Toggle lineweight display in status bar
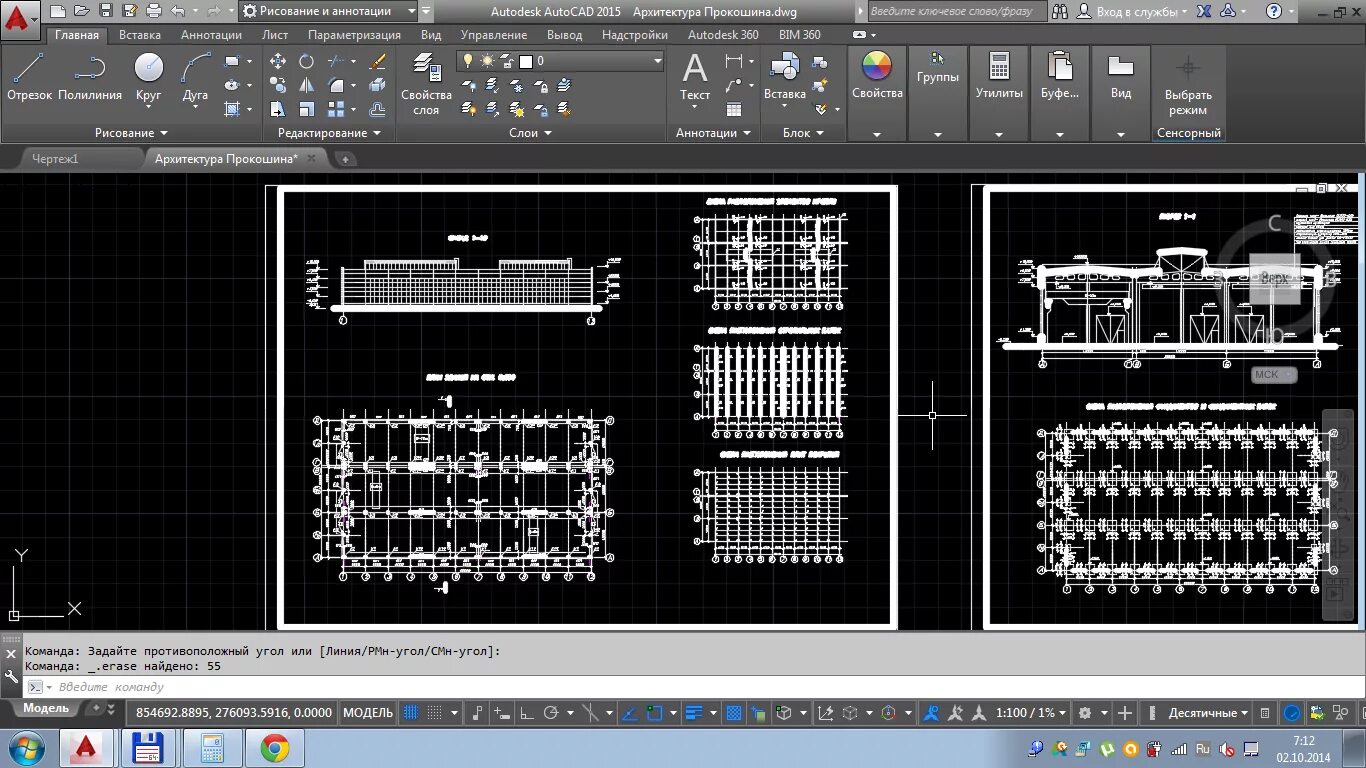 click(x=694, y=713)
